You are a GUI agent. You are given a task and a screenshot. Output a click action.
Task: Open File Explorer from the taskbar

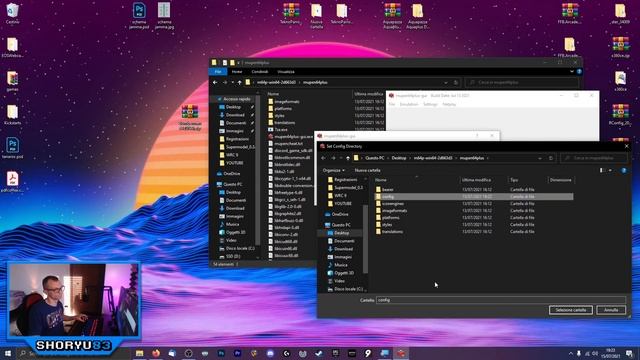tap(140, 353)
